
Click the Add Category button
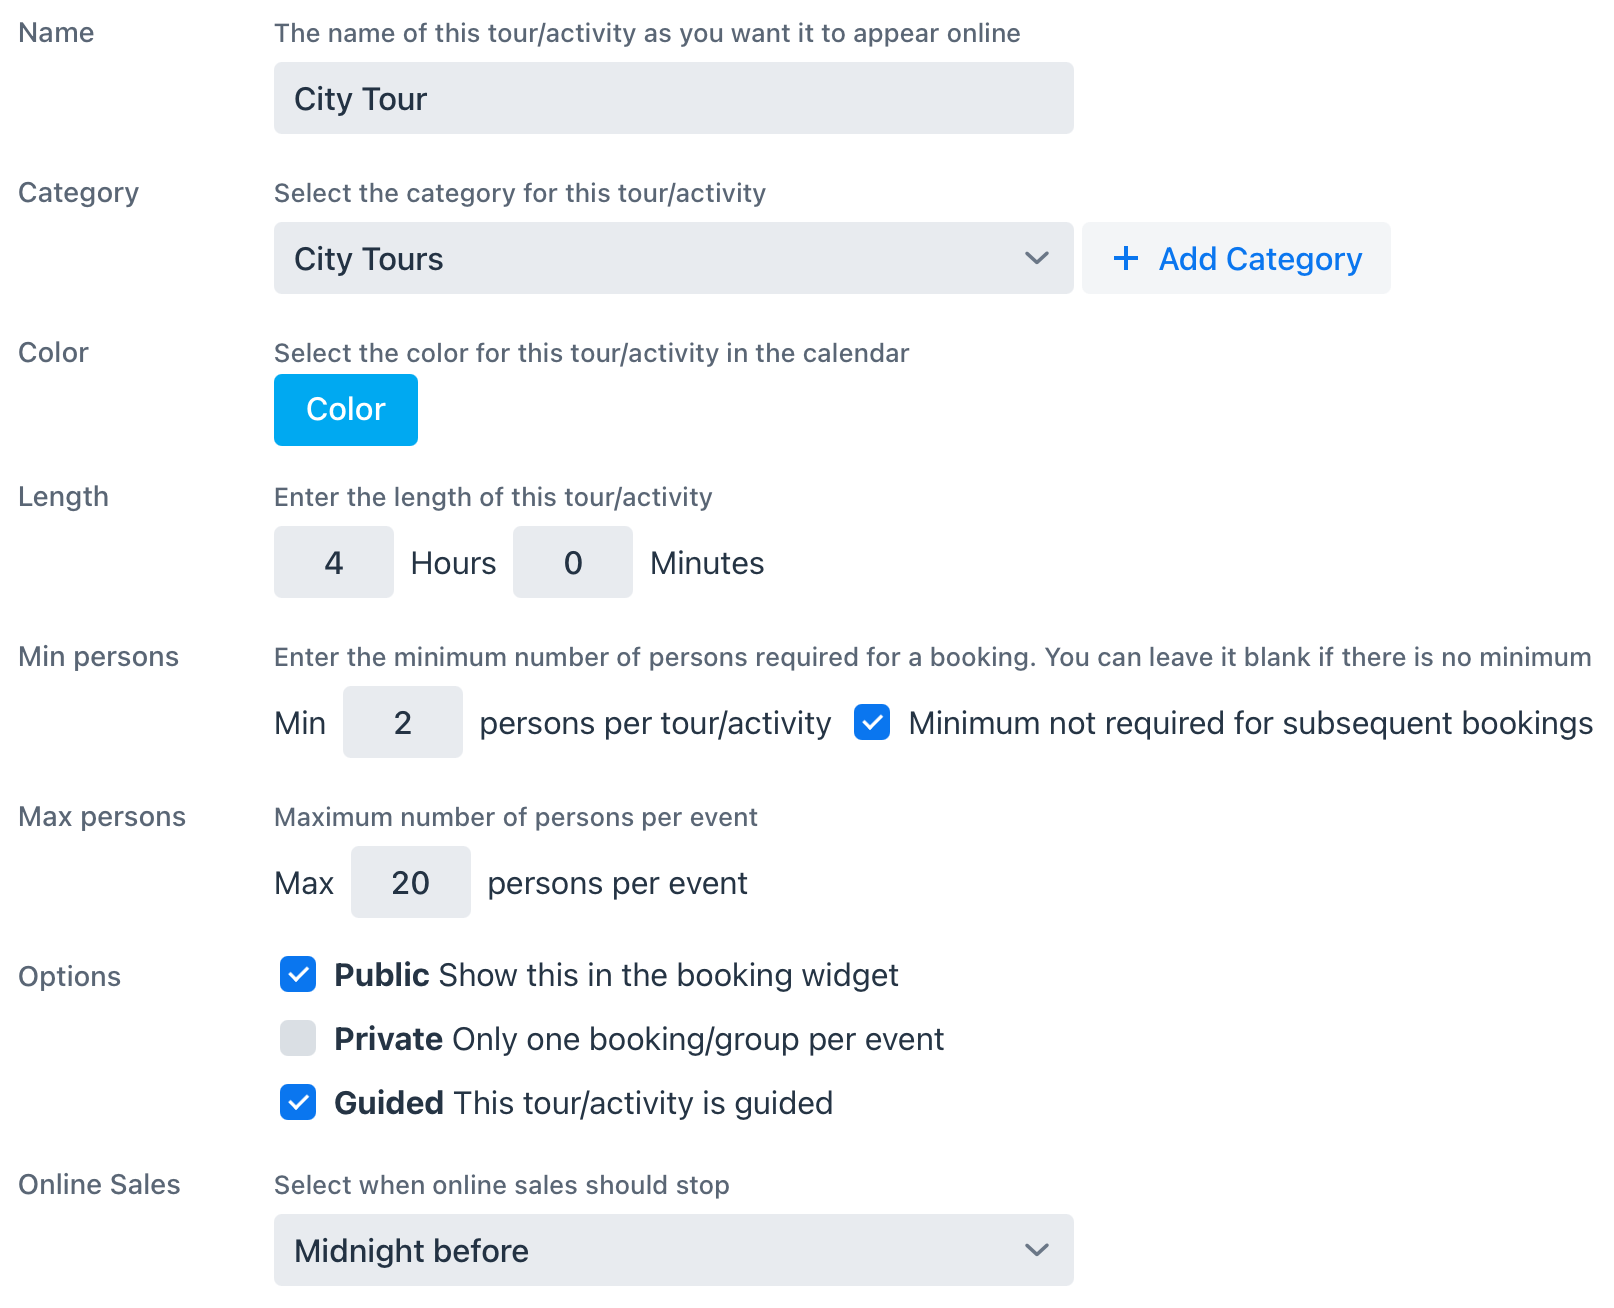pos(1236,258)
